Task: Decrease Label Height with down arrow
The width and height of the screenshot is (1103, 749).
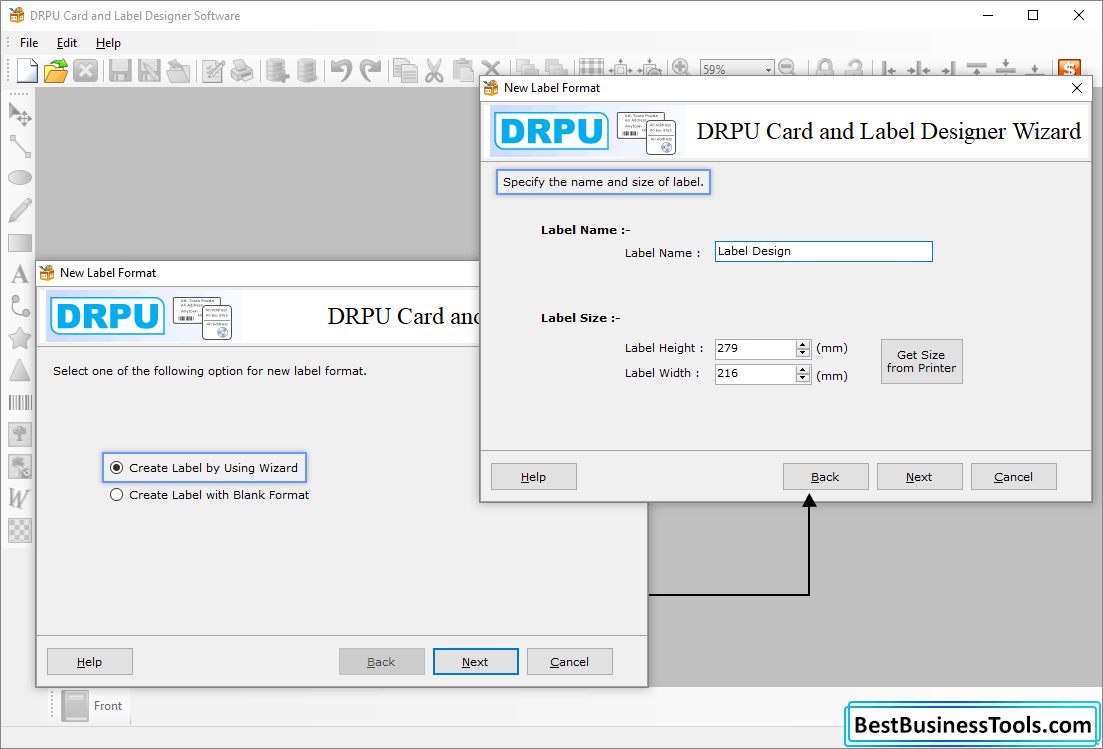Action: pyautogui.click(x=803, y=353)
